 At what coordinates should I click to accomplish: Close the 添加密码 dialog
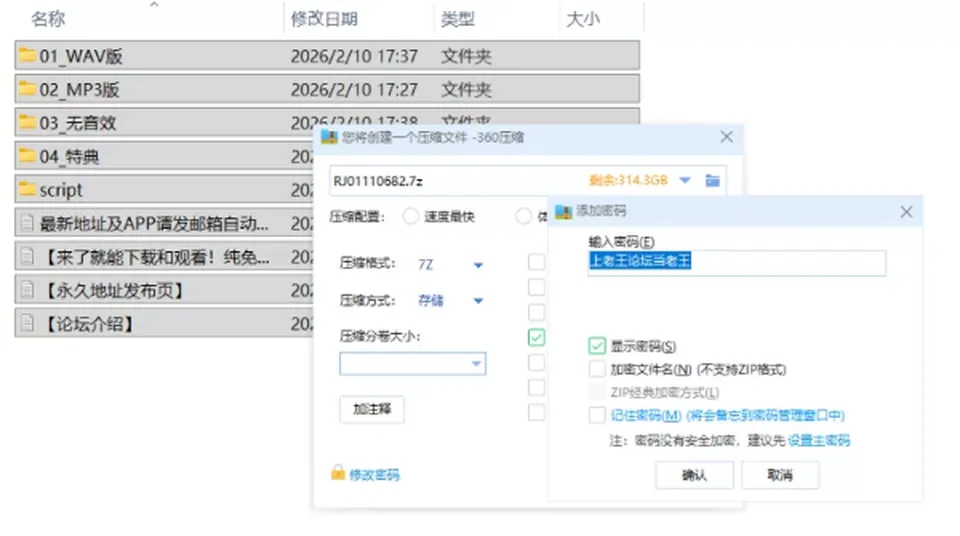(x=906, y=212)
